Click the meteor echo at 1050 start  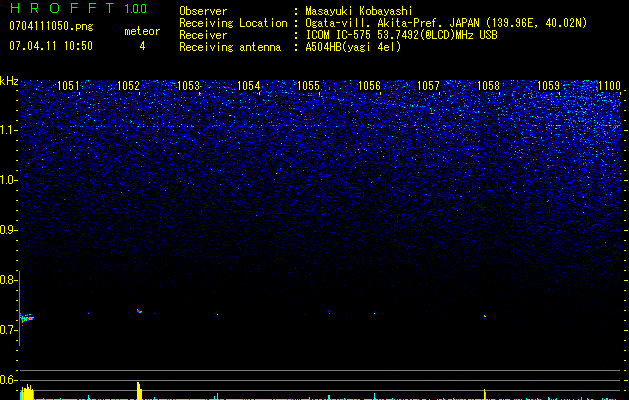tap(26, 319)
